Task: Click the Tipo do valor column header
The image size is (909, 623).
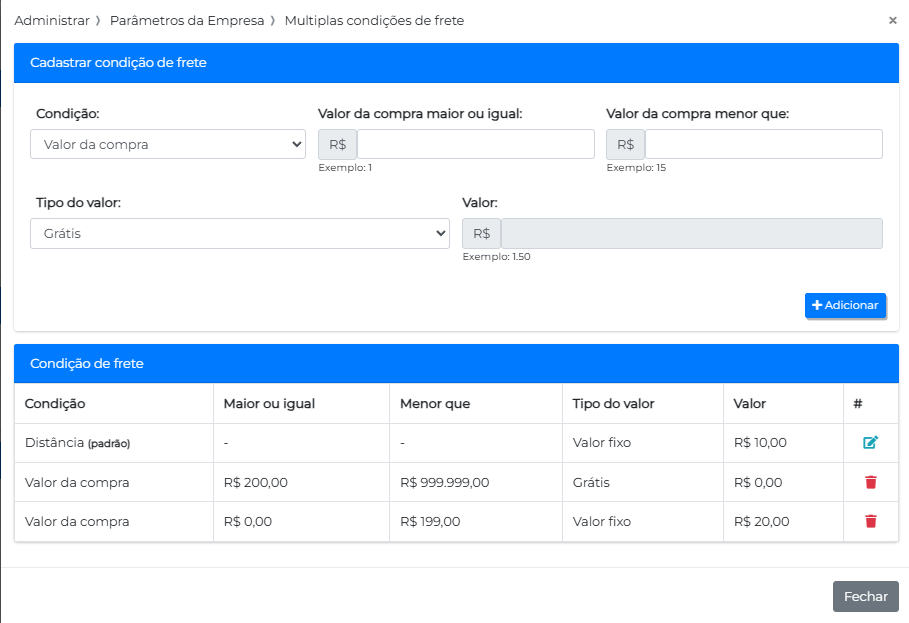Action: (613, 404)
